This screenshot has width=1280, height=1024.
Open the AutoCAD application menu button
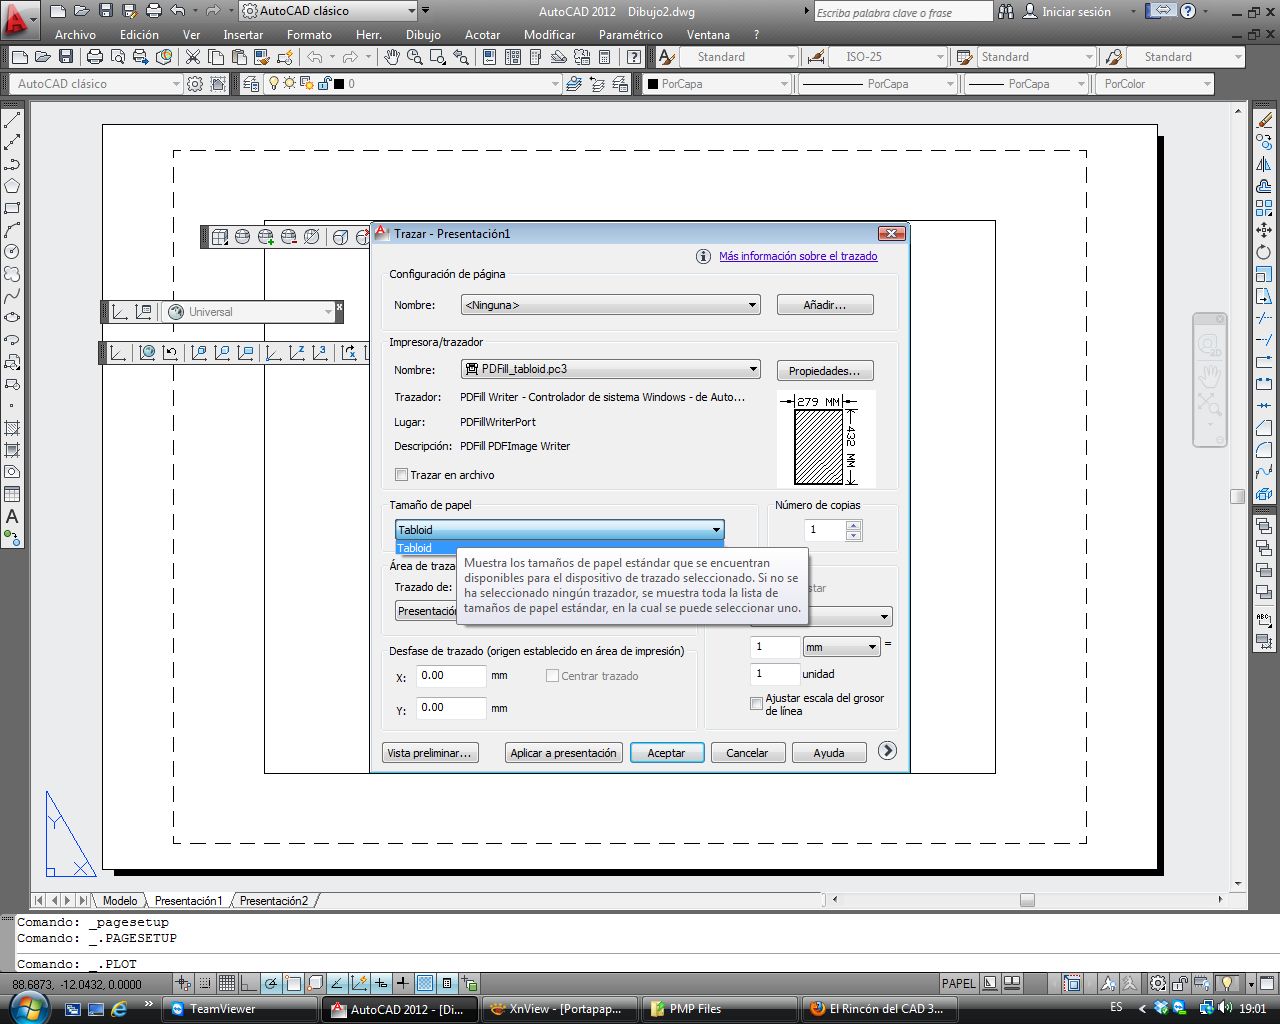coord(20,18)
